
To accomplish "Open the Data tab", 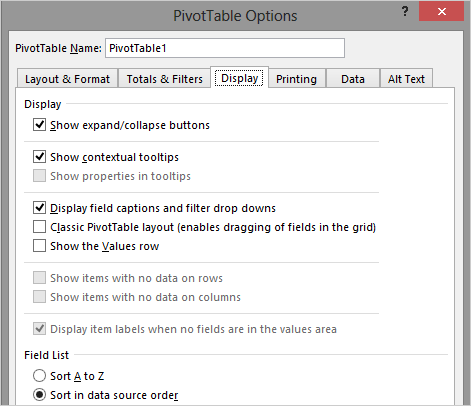I will (353, 79).
